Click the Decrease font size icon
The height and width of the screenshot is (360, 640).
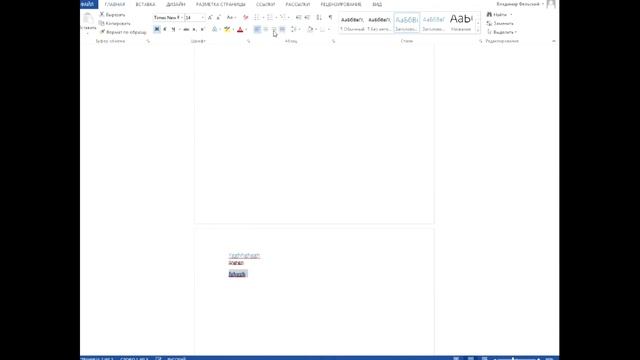(219, 18)
